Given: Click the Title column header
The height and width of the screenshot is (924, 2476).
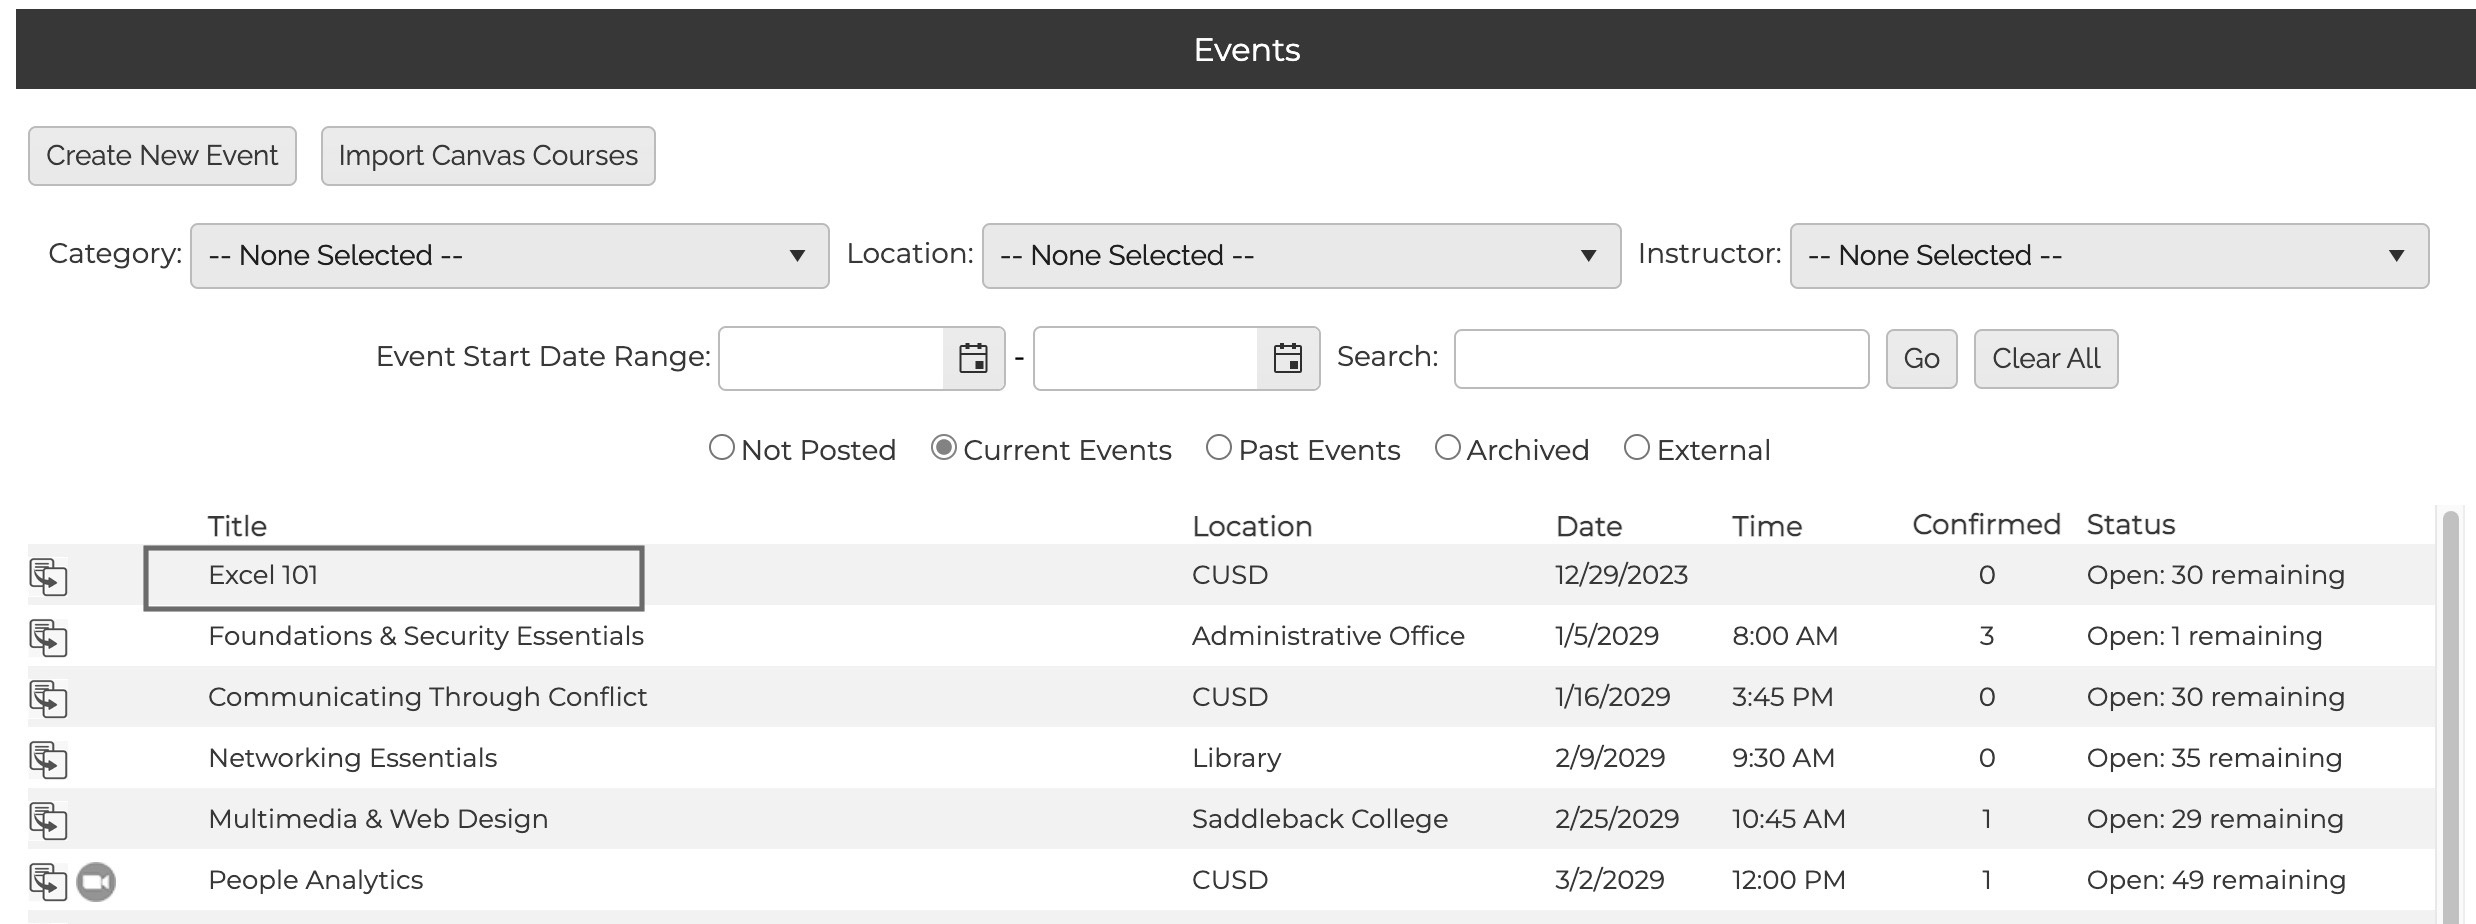Looking at the screenshot, I should [237, 526].
